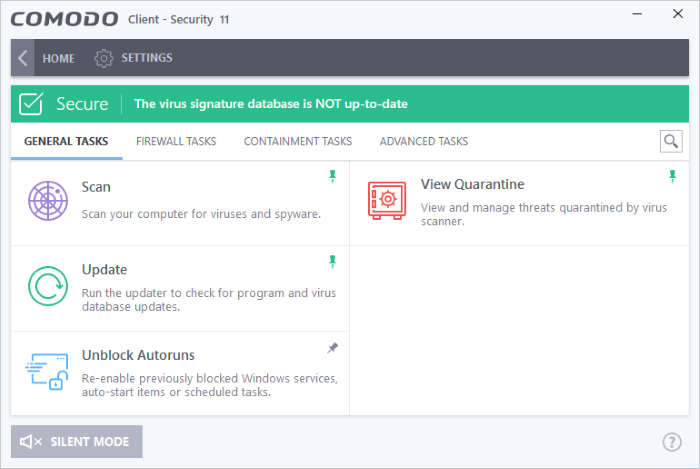700x469 pixels.
Task: Unpin the Update task
Action: coord(332,261)
